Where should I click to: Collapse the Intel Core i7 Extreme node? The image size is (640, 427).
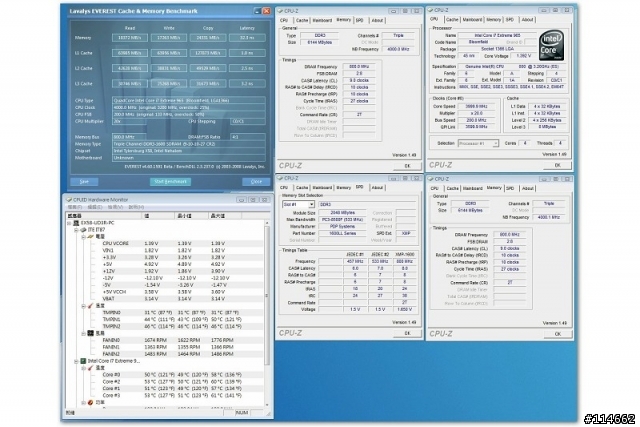[76, 361]
